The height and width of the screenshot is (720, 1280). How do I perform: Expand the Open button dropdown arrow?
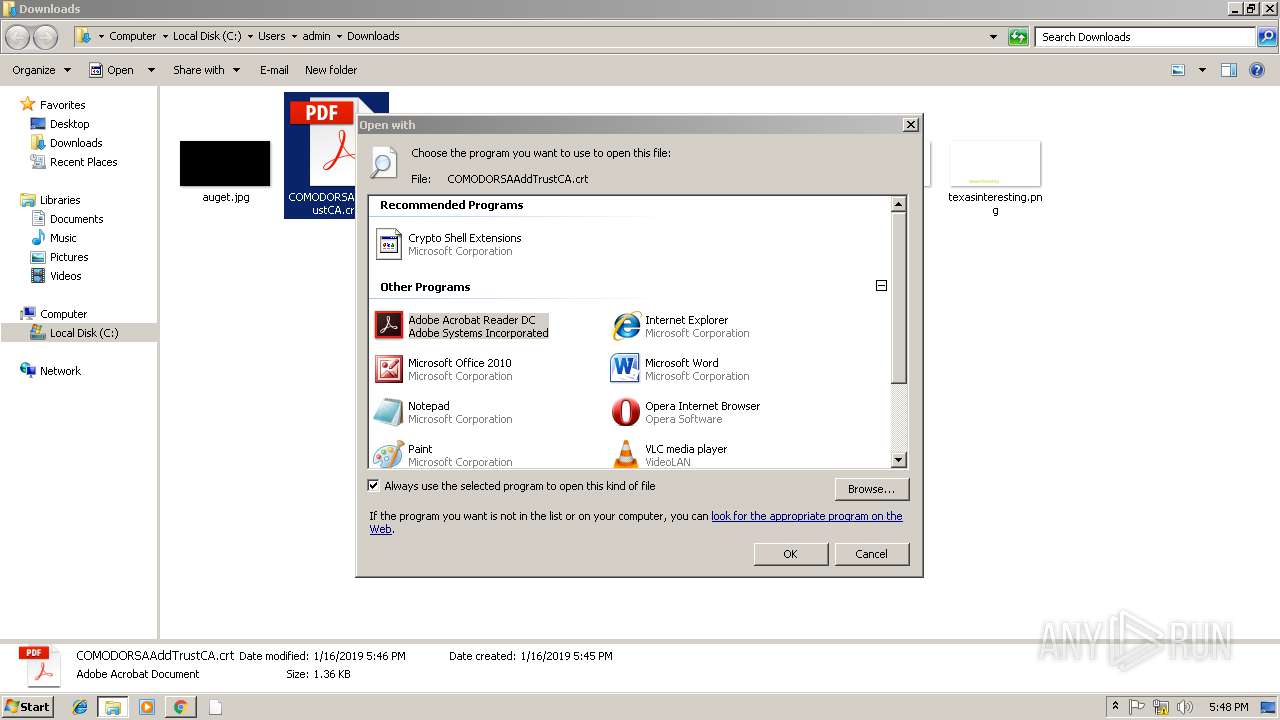tap(151, 70)
